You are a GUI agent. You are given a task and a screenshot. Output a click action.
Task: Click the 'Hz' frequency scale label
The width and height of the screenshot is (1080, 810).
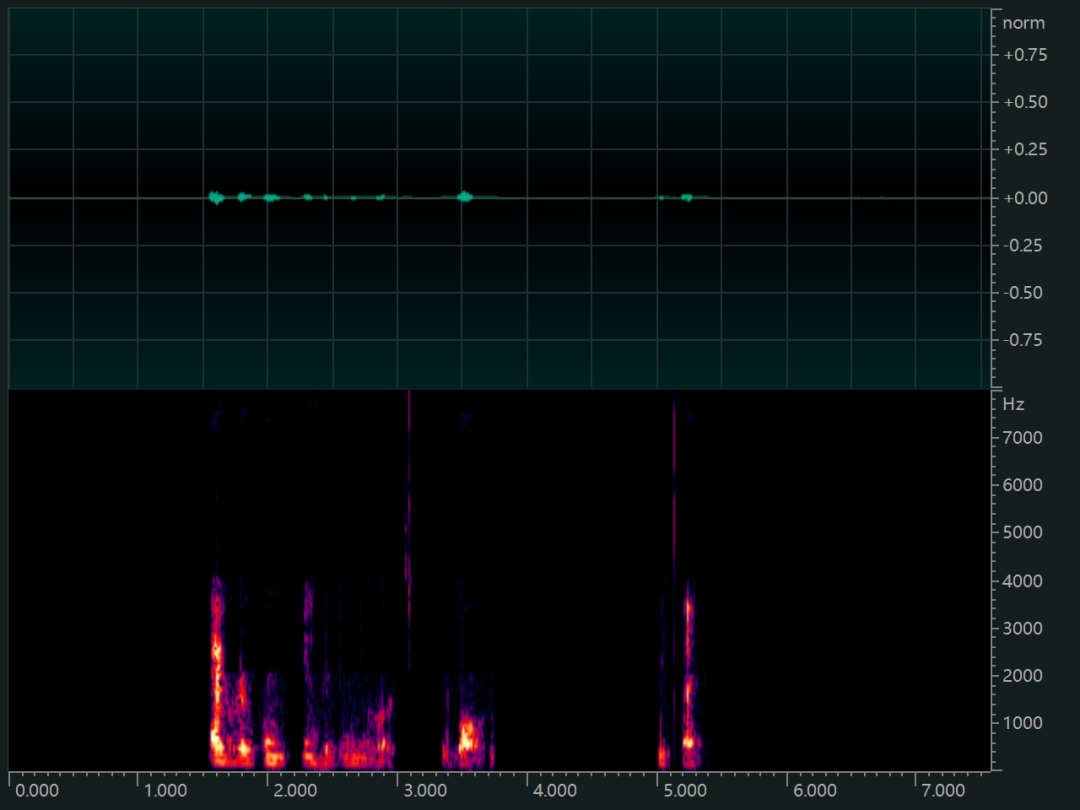pos(1014,405)
